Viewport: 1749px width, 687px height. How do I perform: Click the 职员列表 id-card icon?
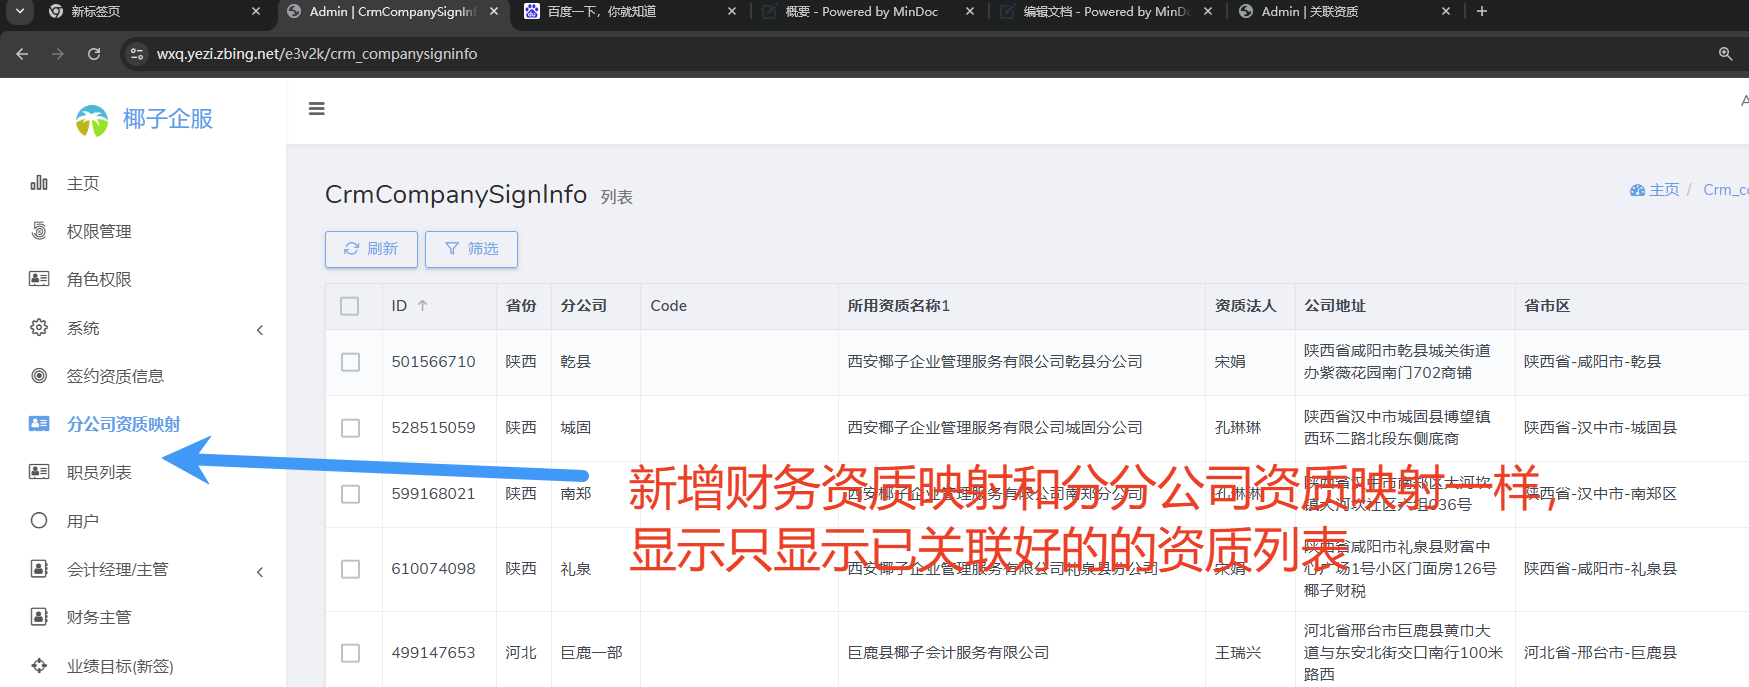click(39, 472)
